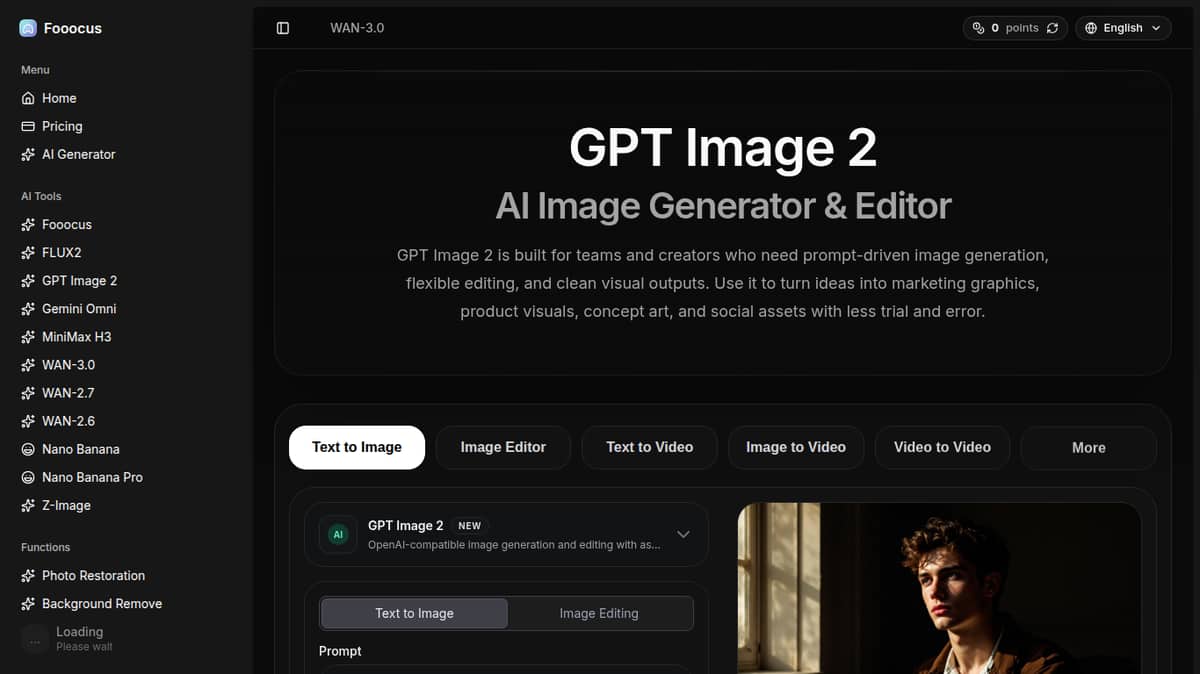
Task: Click the AI Tools section label
Action: coord(41,196)
